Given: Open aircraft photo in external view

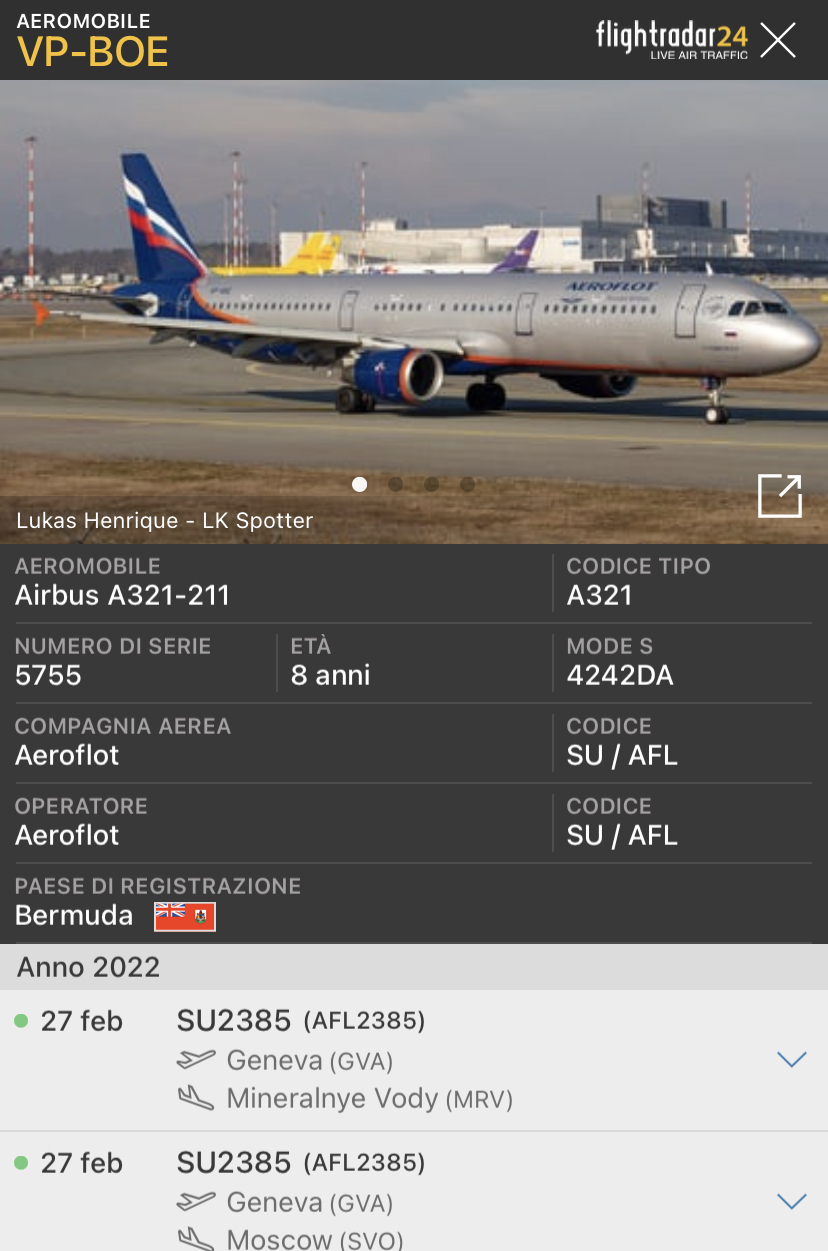Looking at the screenshot, I should [x=780, y=496].
